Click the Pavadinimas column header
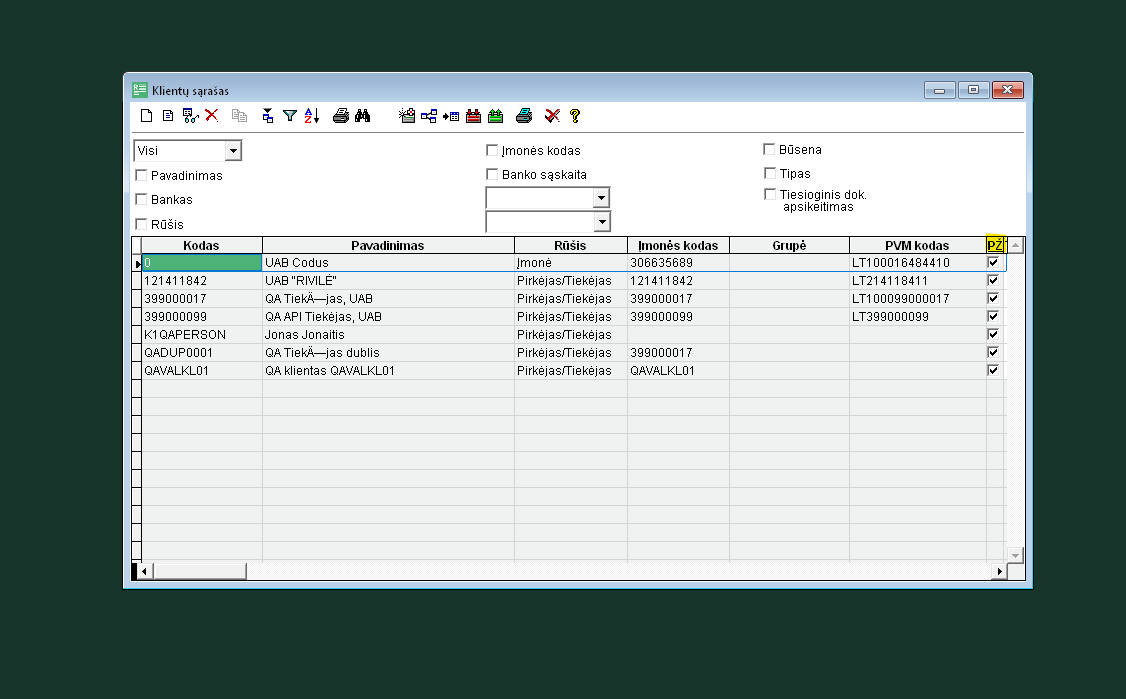Screen dimensions: 1126x699 [x=388, y=246]
